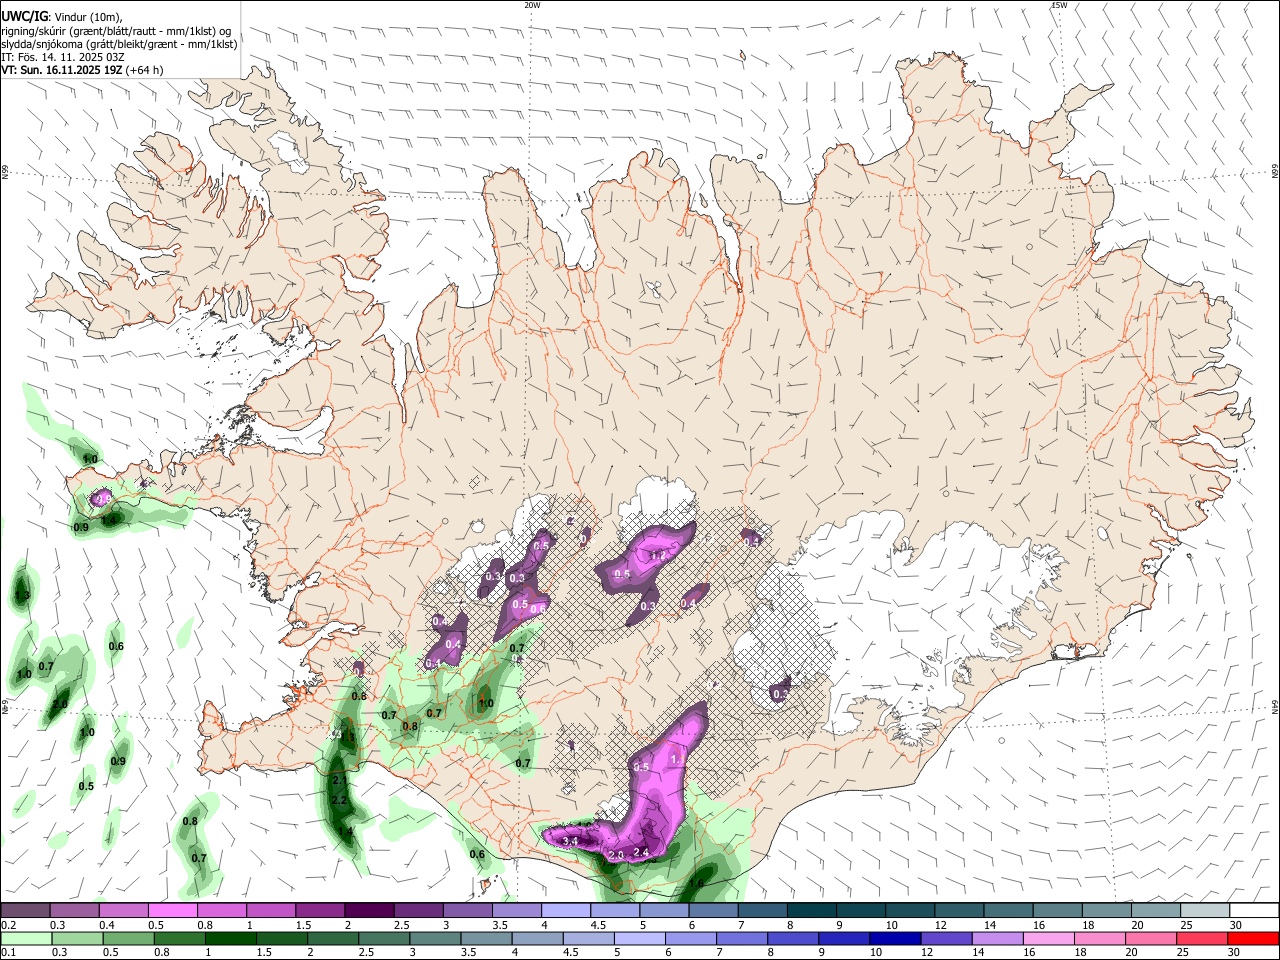Click the '4.5' label under top snow scale
Screen dimensions: 1280x960
coord(597,925)
